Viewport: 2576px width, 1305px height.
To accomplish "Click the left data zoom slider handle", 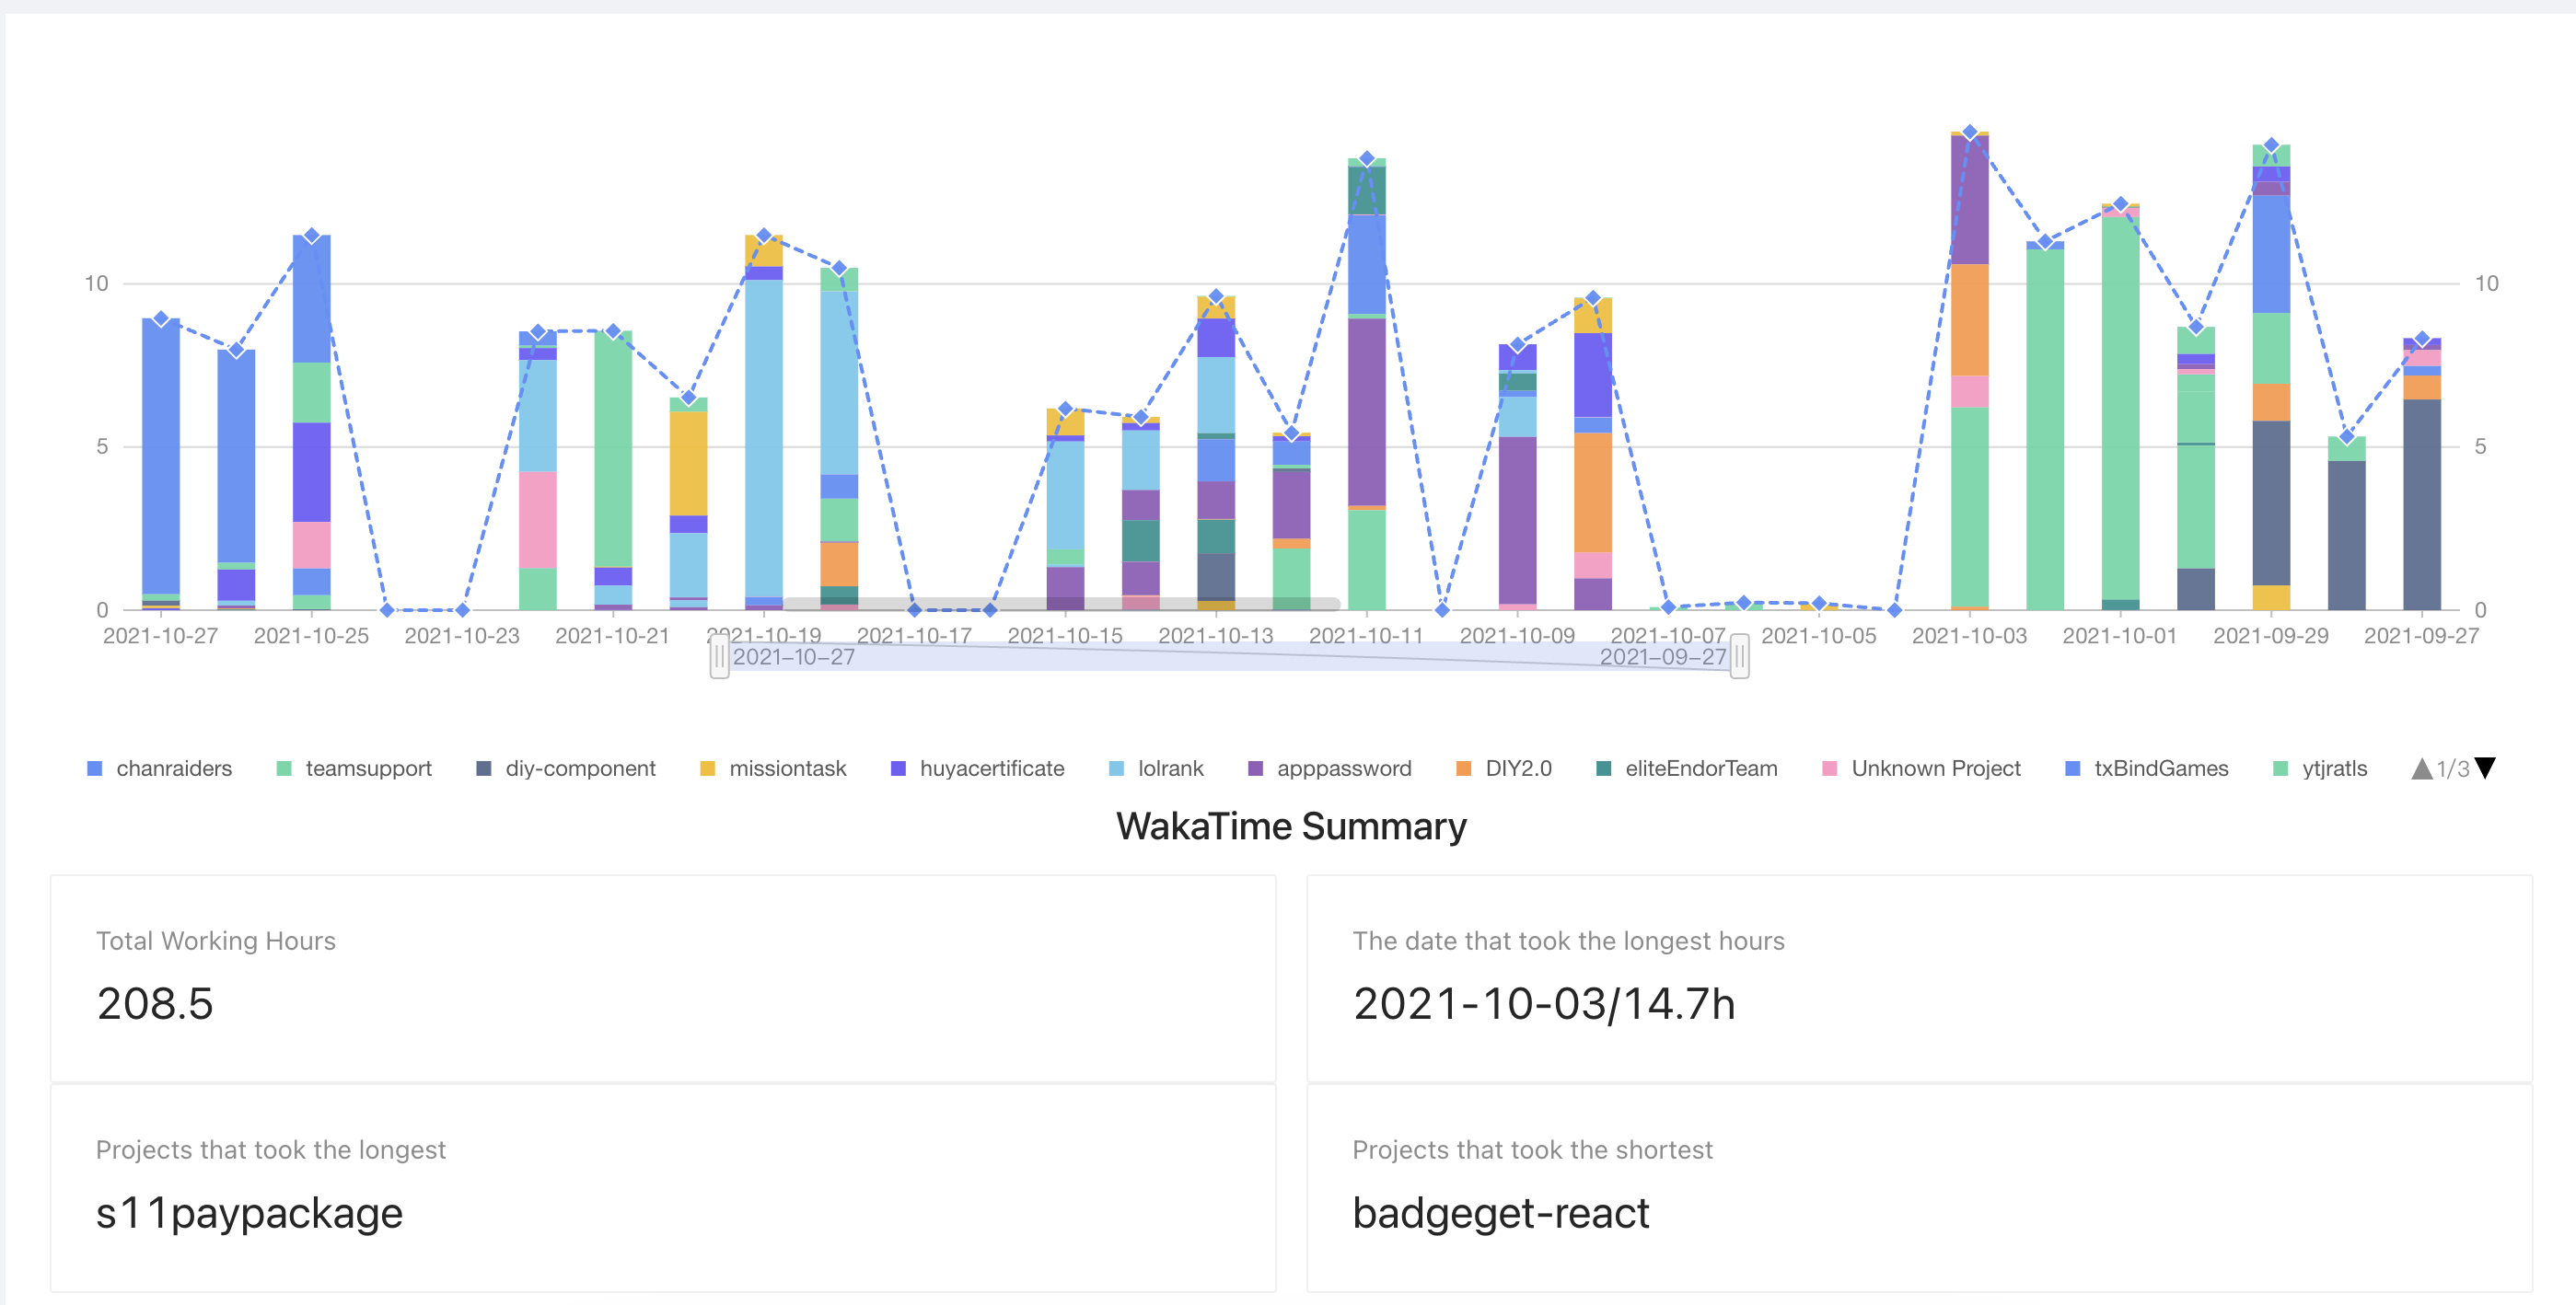I will (x=719, y=656).
